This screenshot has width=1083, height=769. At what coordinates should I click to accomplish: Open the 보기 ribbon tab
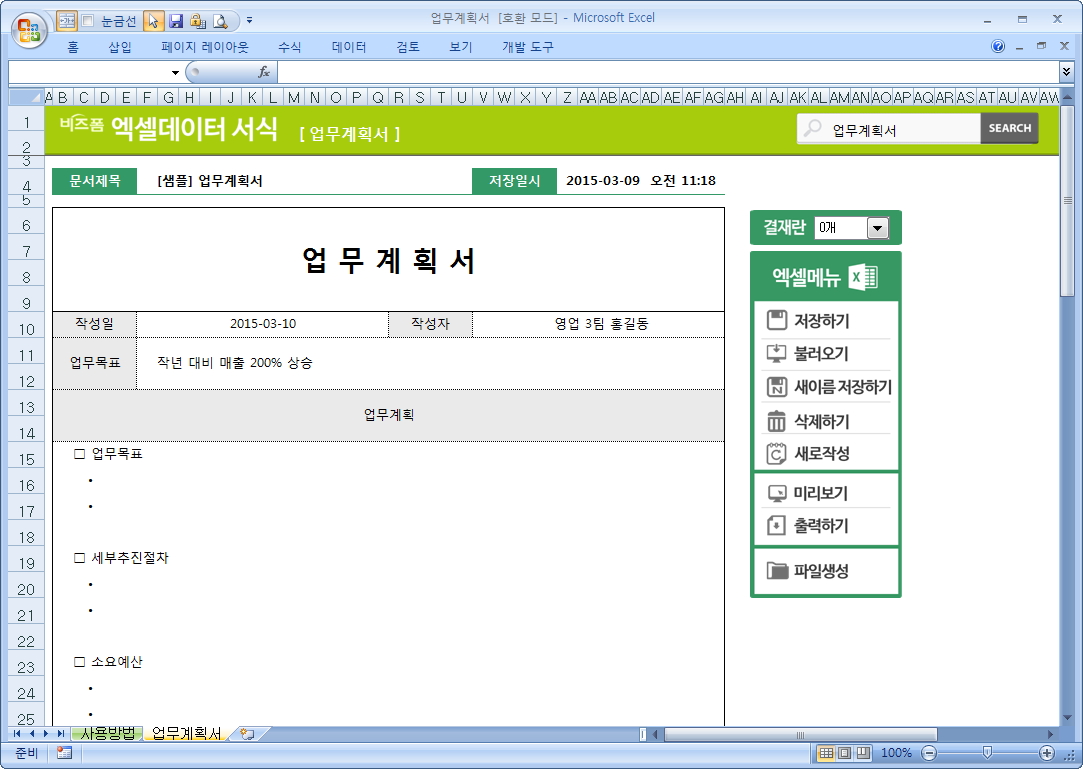460,47
